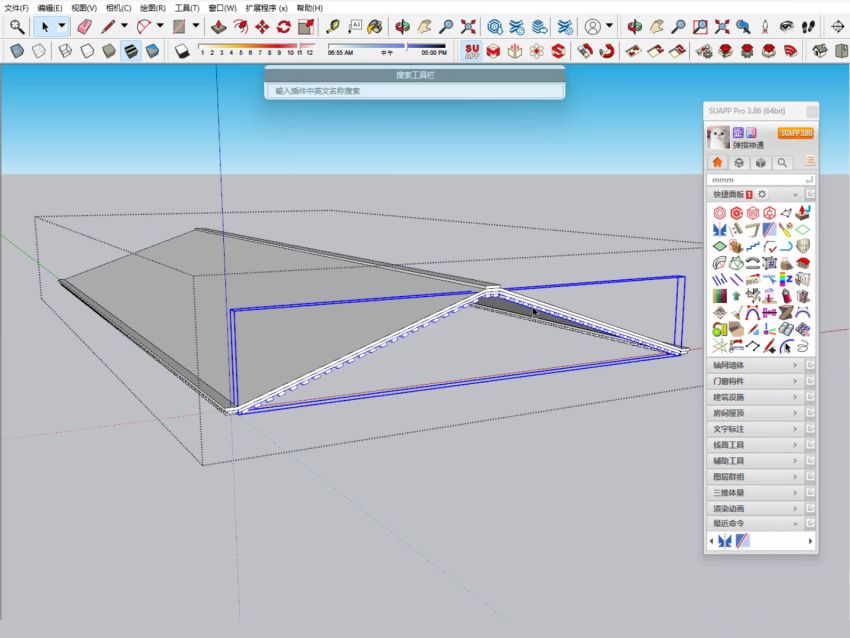This screenshot has height=638, width=850.
Task: Toggle X-ray face style
Action: [x=17, y=51]
